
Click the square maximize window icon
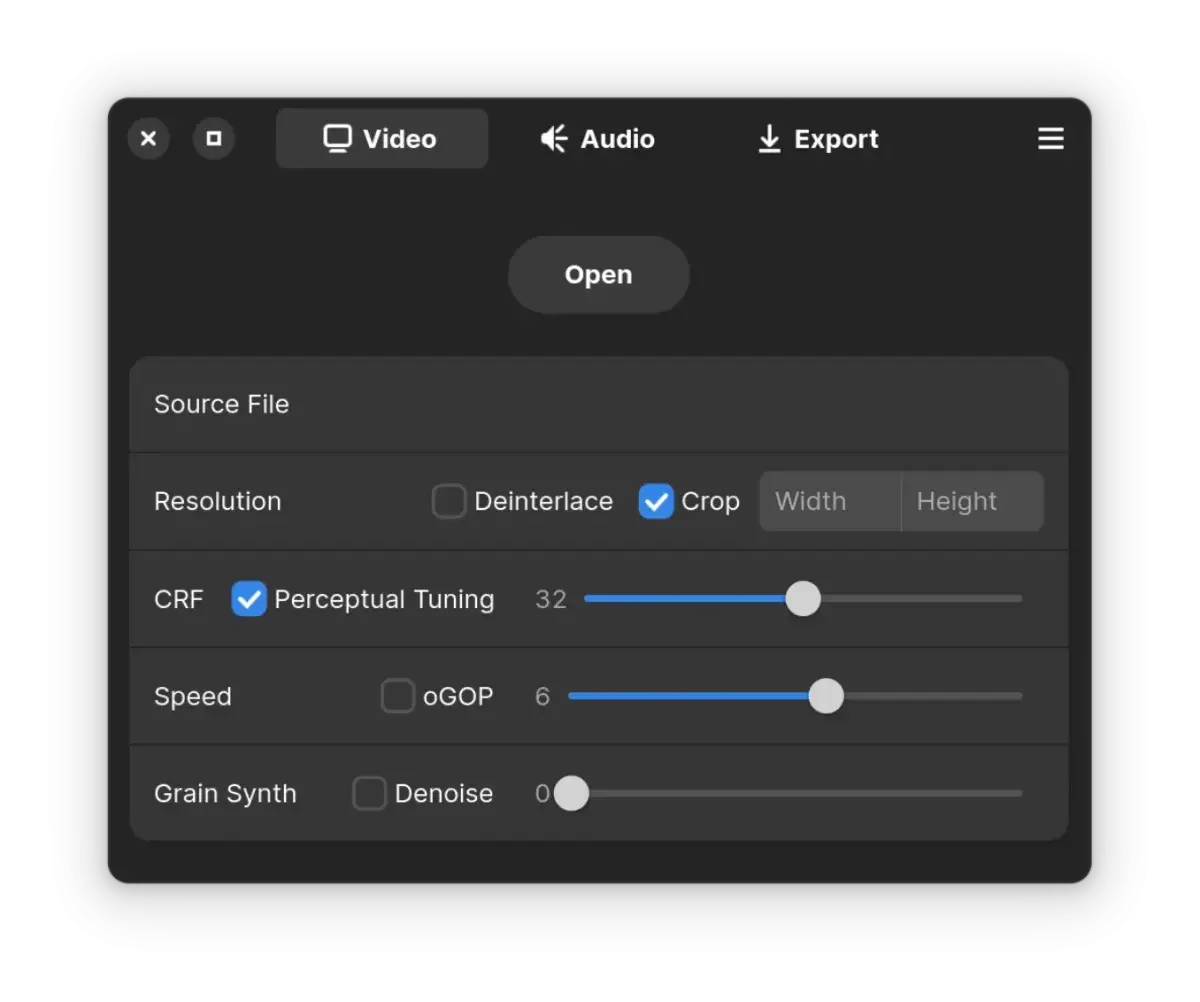tap(214, 139)
